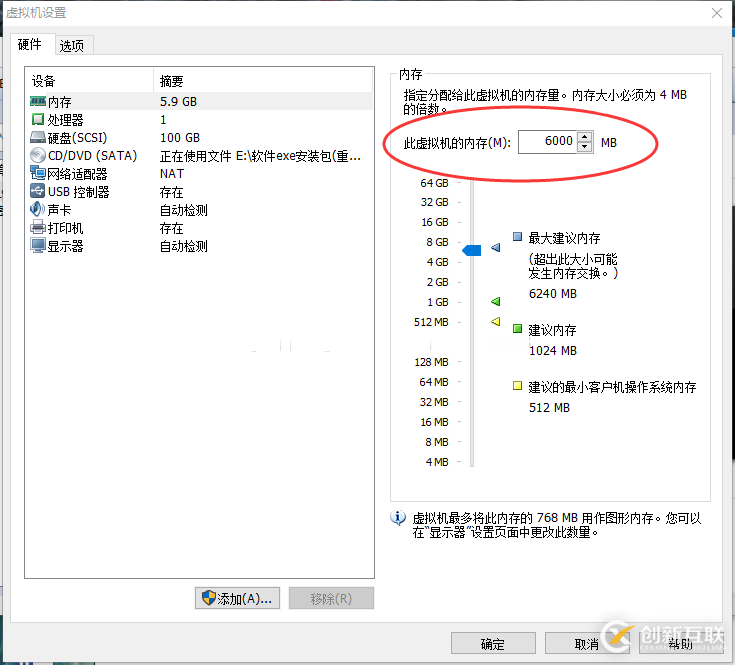Viewport: 735px width, 665px height.
Task: Click the info icon beside graphics memory note
Action: coord(398,518)
